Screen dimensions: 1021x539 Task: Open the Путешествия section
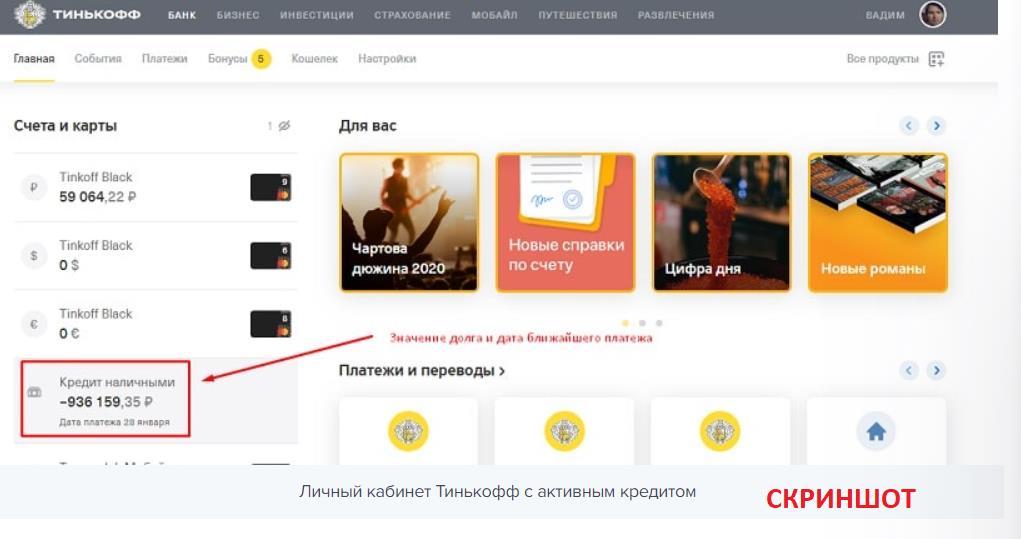[x=578, y=15]
